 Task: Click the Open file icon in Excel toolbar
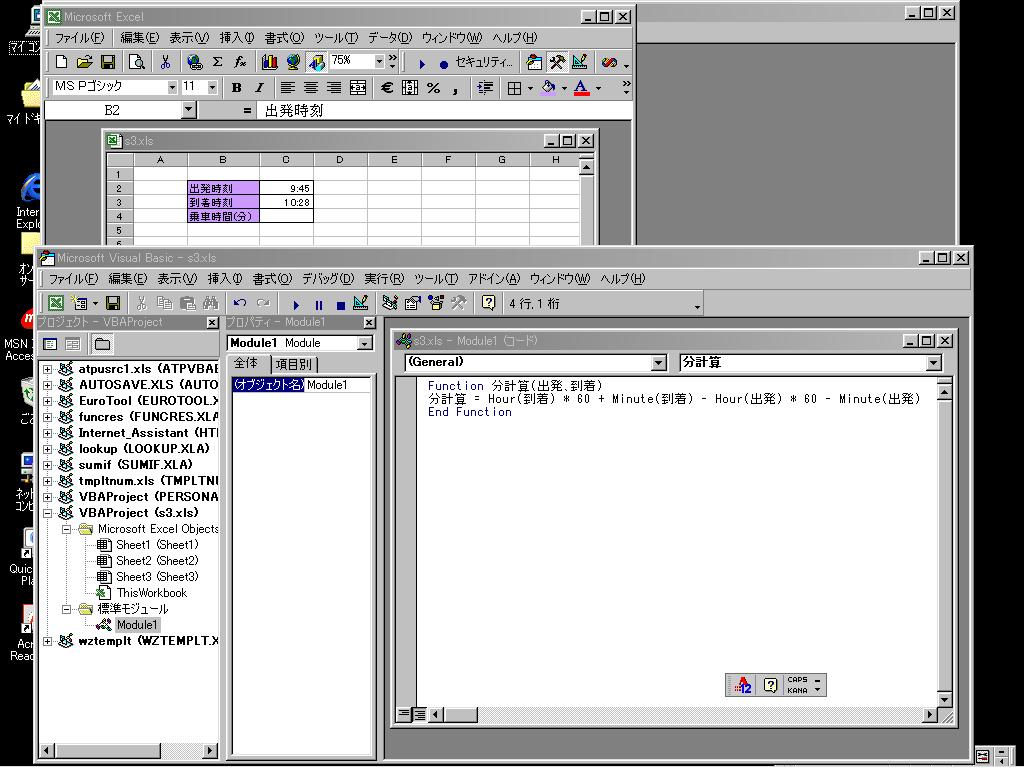[84, 62]
